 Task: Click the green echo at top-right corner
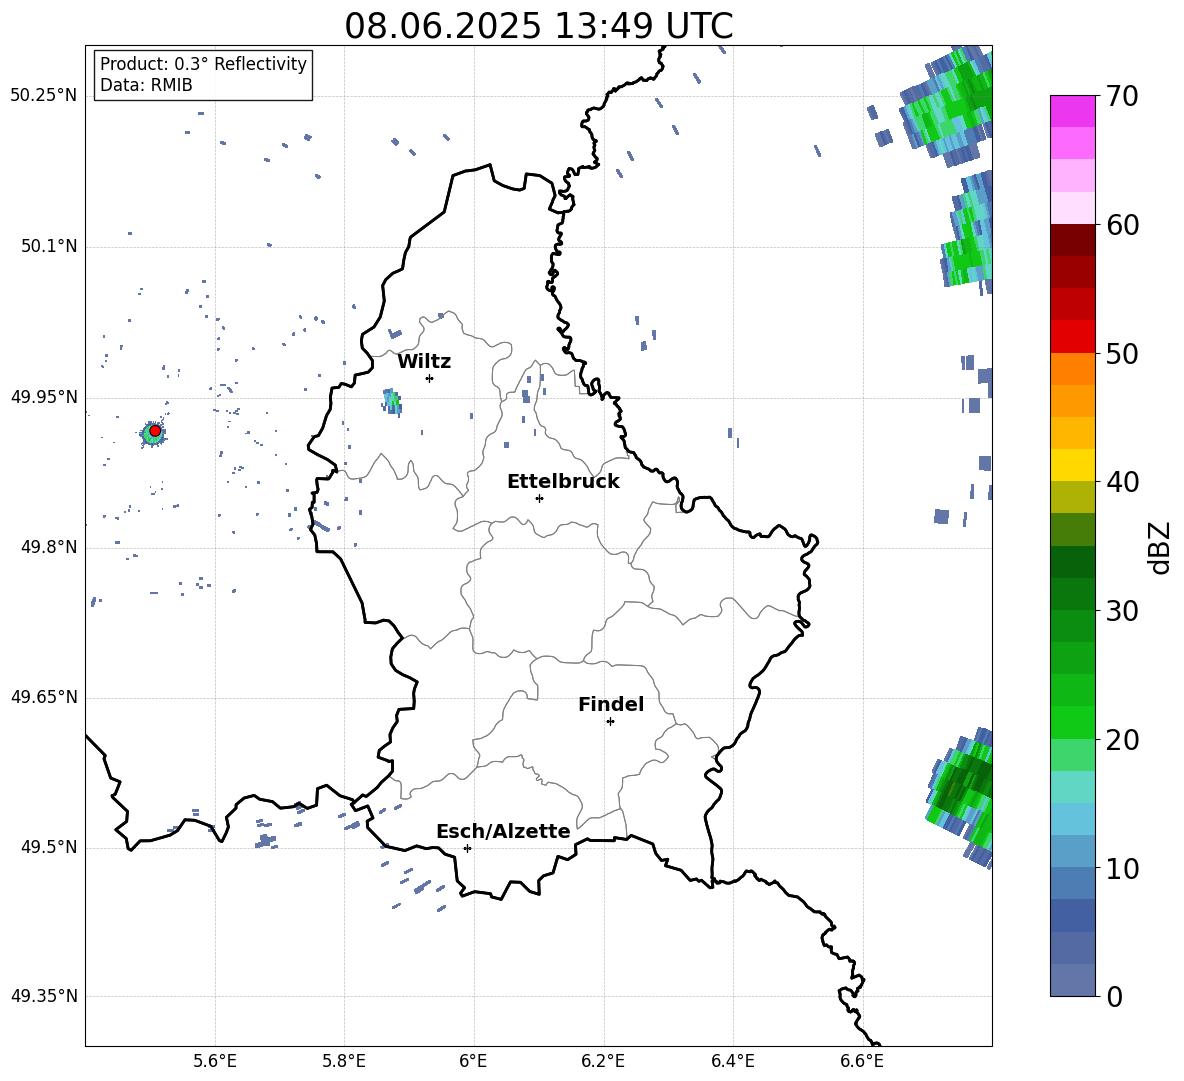click(947, 106)
